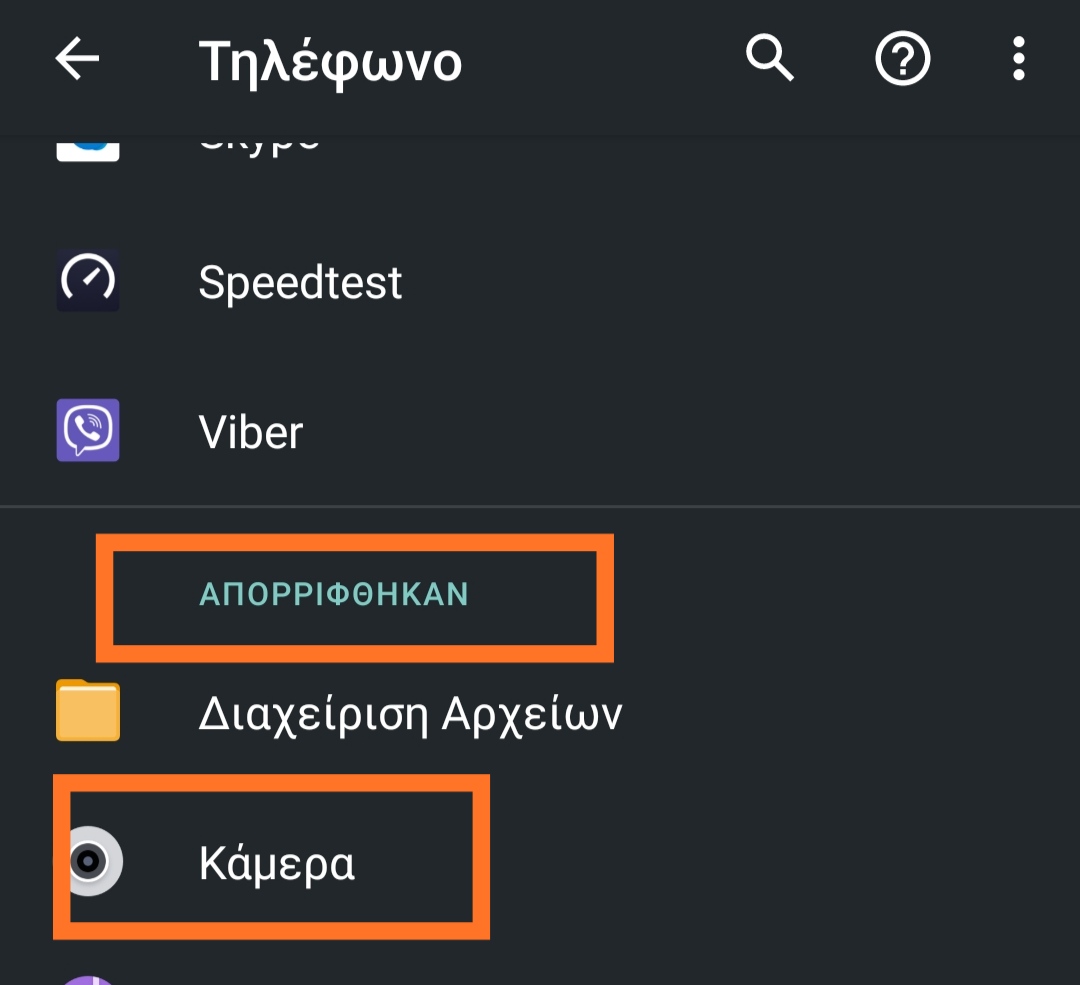The height and width of the screenshot is (985, 1080).
Task: Tap the partial purple icon at bottom
Action: pyautogui.click(x=88, y=979)
